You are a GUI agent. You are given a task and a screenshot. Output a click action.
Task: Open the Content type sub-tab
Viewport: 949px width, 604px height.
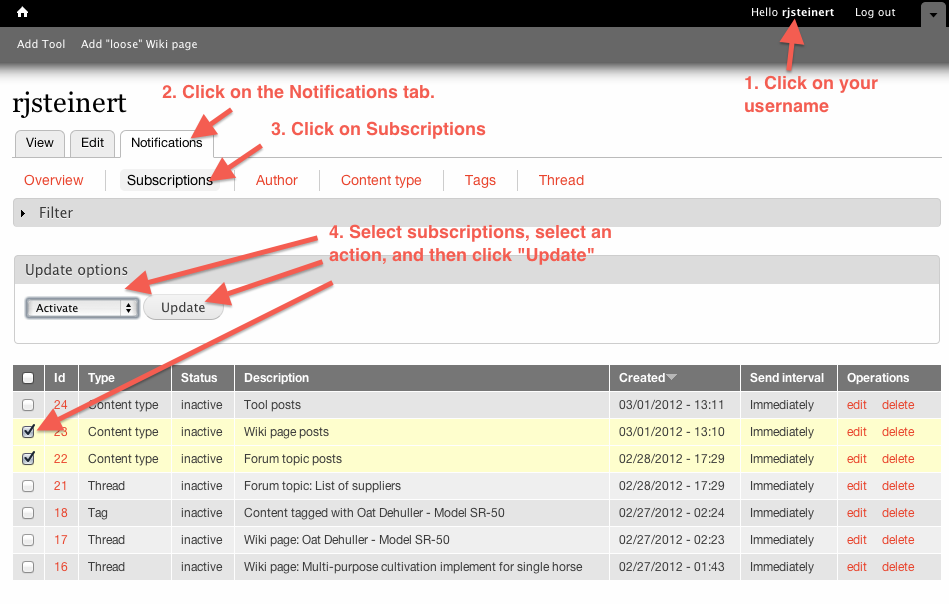pos(381,180)
